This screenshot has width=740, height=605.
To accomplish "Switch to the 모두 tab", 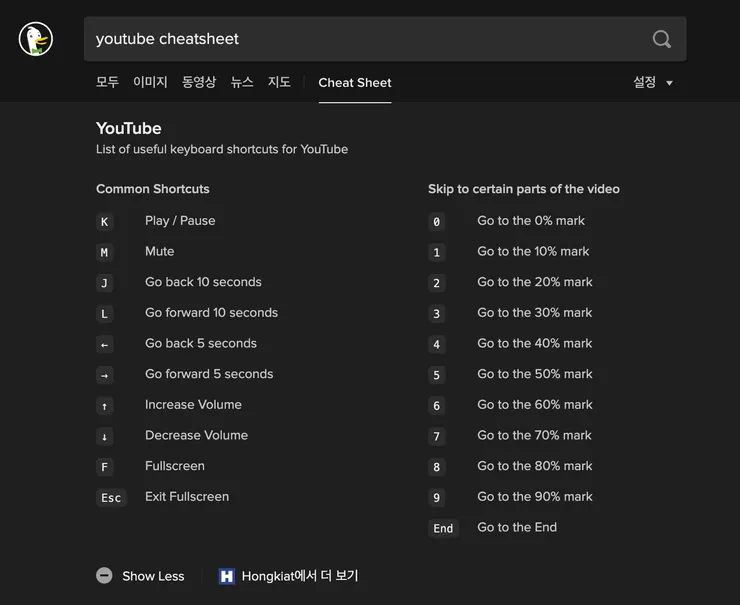I will click(x=107, y=82).
